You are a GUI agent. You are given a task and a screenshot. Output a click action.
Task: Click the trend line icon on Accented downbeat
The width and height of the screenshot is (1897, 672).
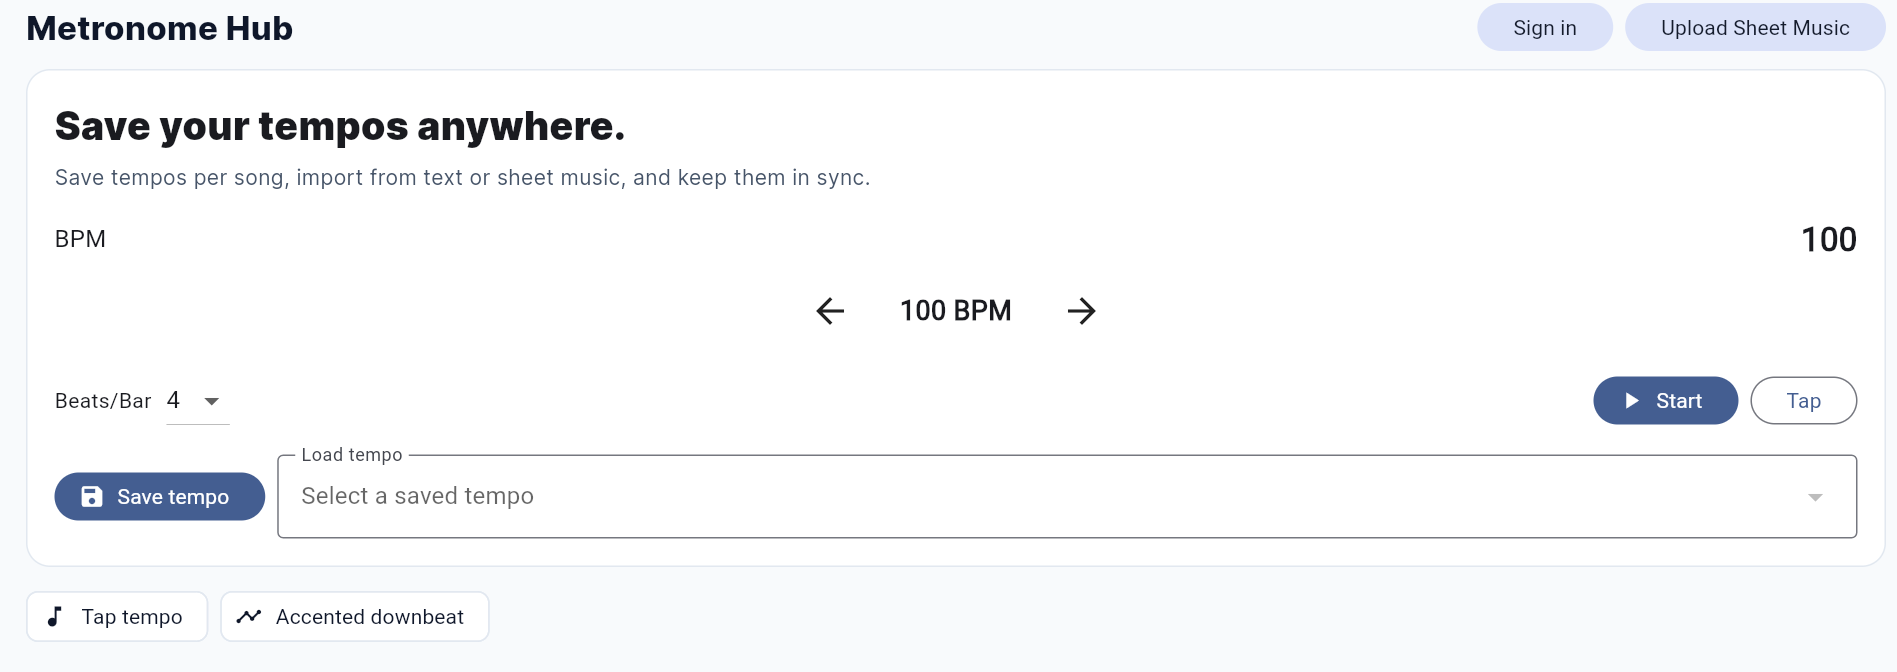[249, 617]
